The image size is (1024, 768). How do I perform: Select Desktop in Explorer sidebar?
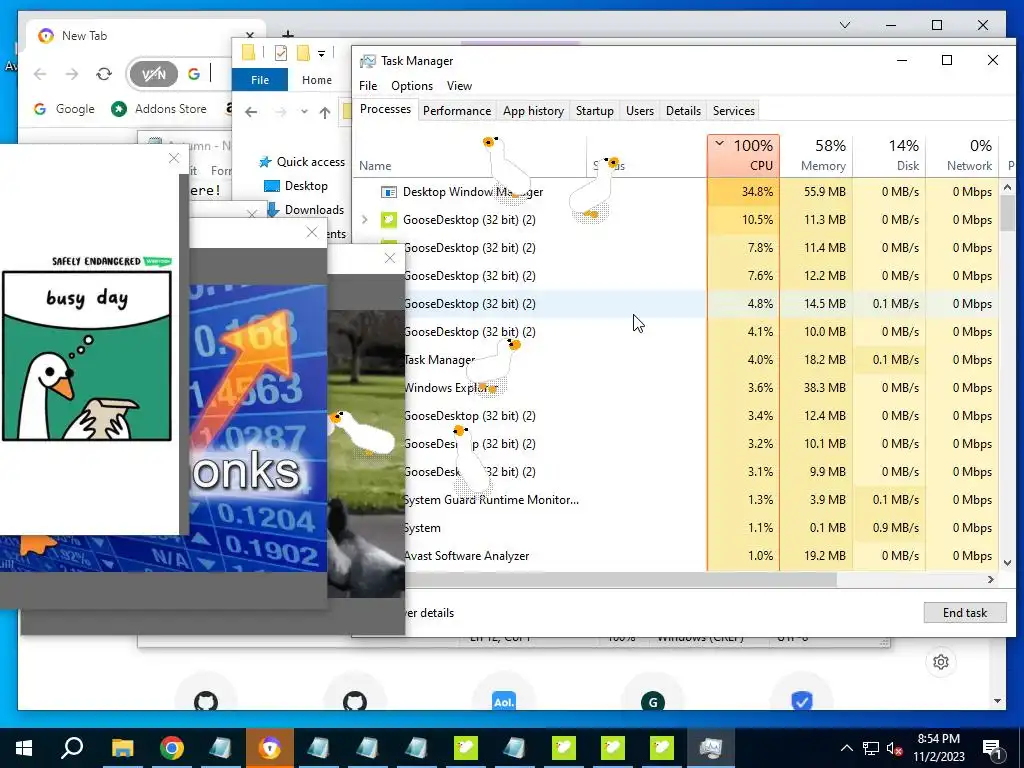(x=296, y=186)
